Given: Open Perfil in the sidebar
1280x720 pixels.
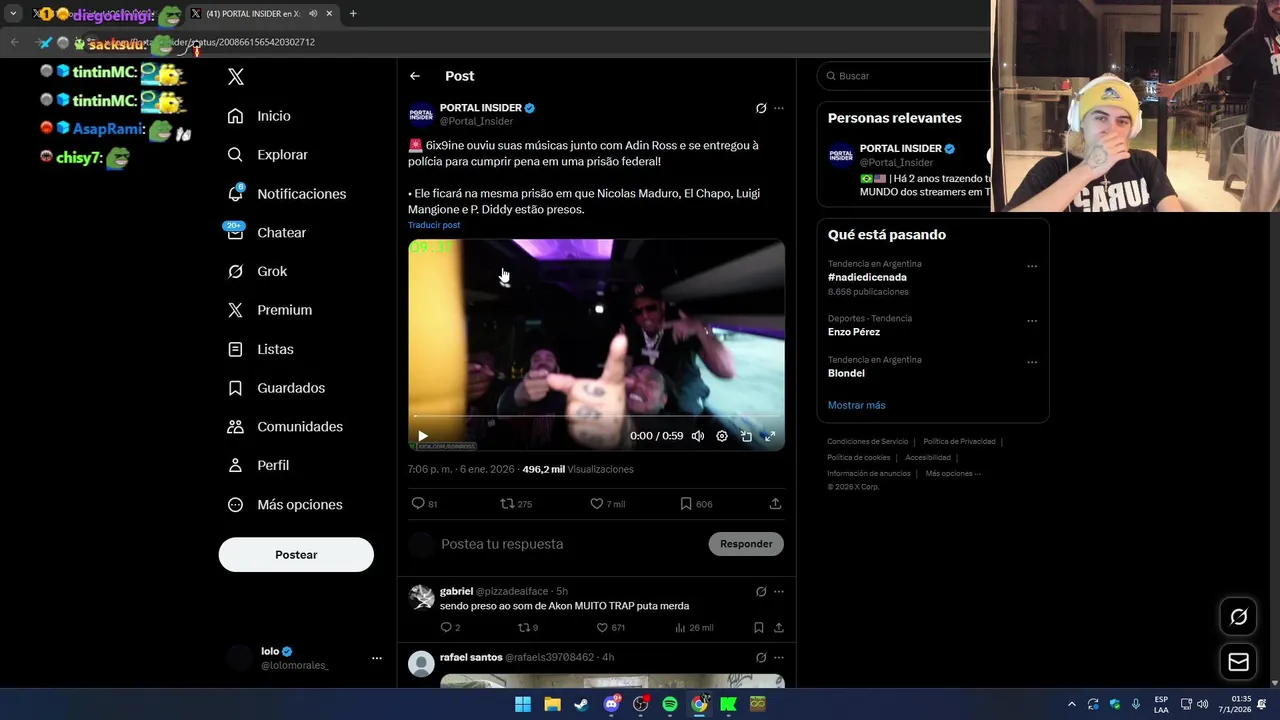Looking at the screenshot, I should [x=258, y=465].
